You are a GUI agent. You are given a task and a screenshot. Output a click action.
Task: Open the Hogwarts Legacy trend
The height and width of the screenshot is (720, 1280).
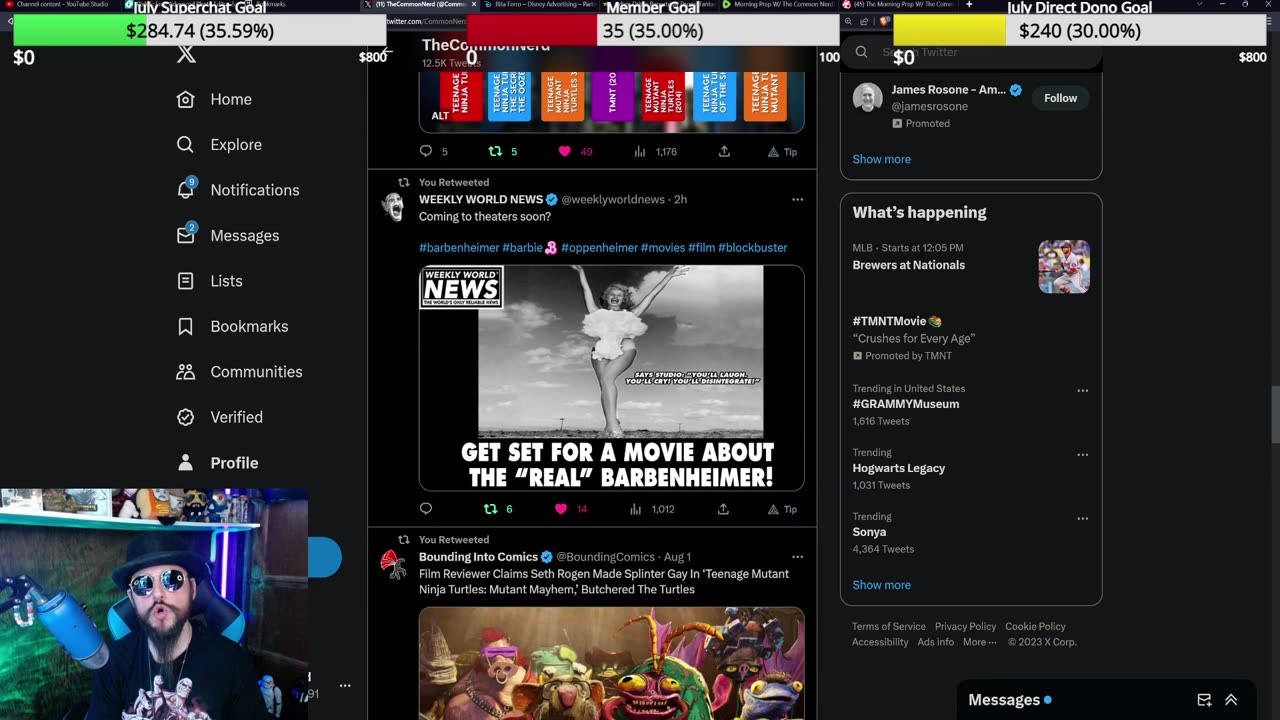pyautogui.click(x=898, y=468)
